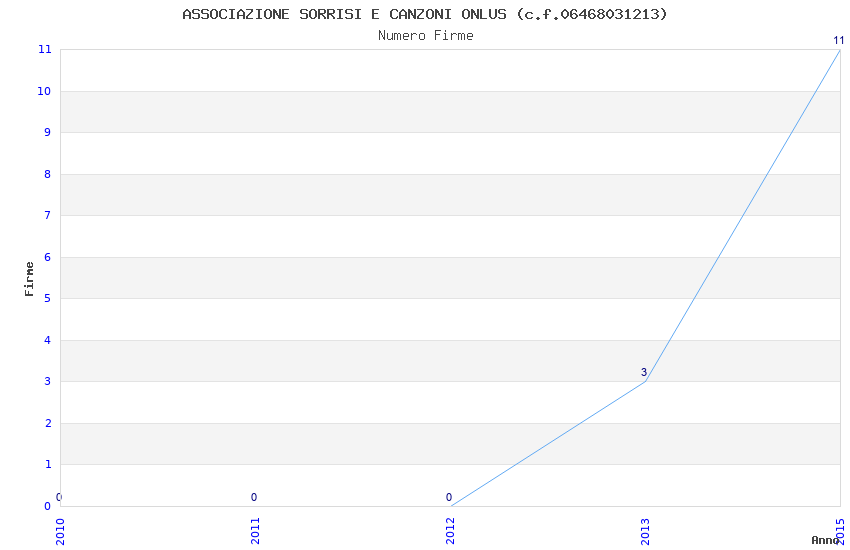This screenshot has width=850, height=550.
Task: Click the y-axis tick value 7
Action: tap(48, 215)
